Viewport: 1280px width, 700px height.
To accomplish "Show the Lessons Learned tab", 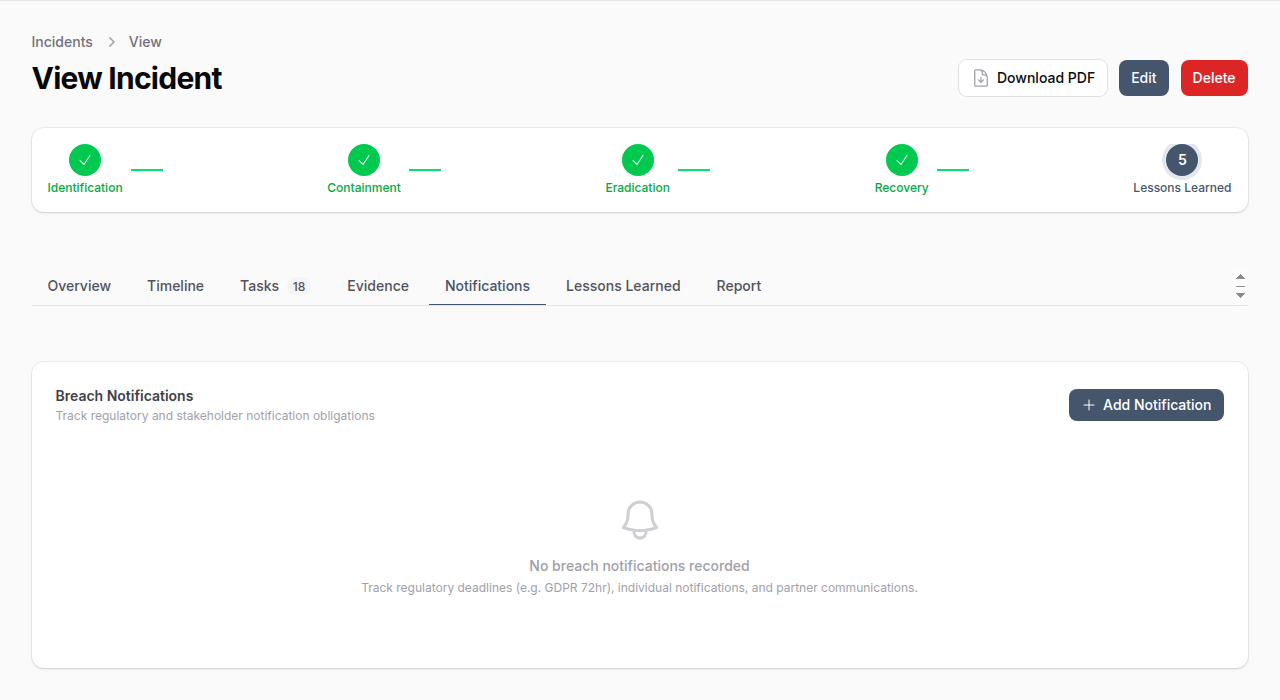I will 623,286.
